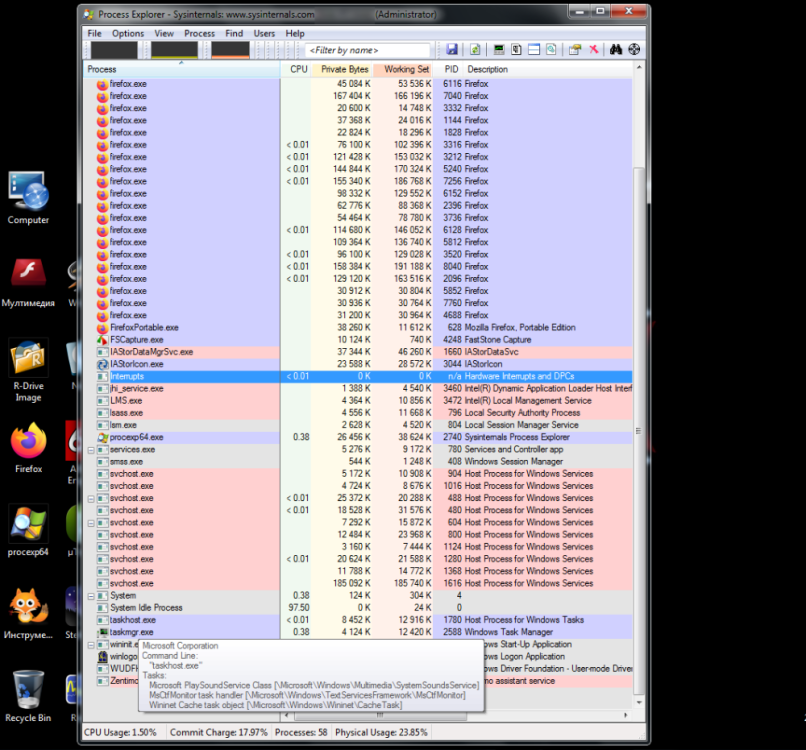
Task: Click the scroll-down arrow of the process list
Action: point(639,702)
